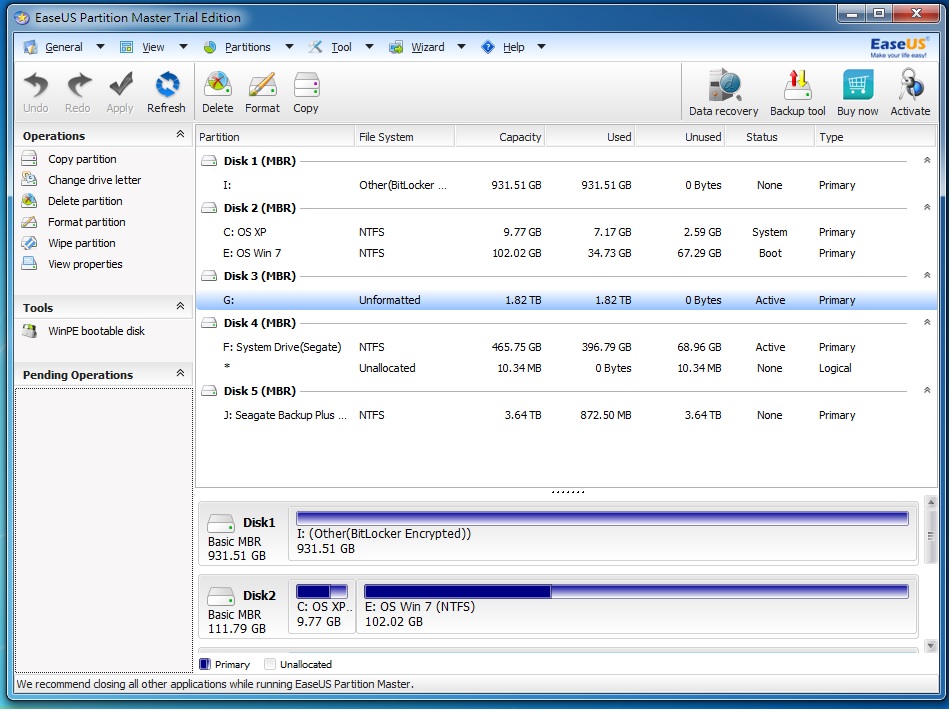Click the Disk 3 (MBR) drive icon
The image size is (950, 712).
pos(209,276)
